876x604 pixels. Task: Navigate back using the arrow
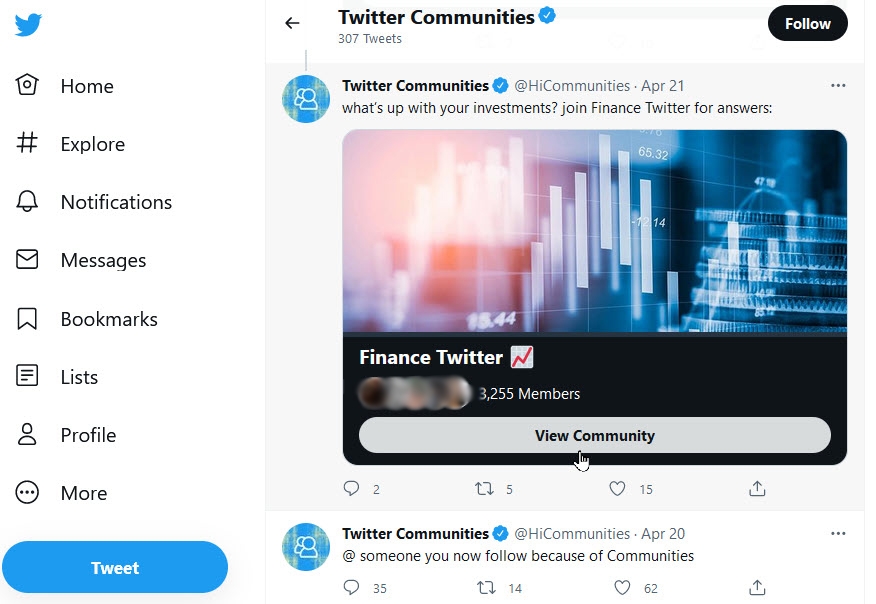291,22
